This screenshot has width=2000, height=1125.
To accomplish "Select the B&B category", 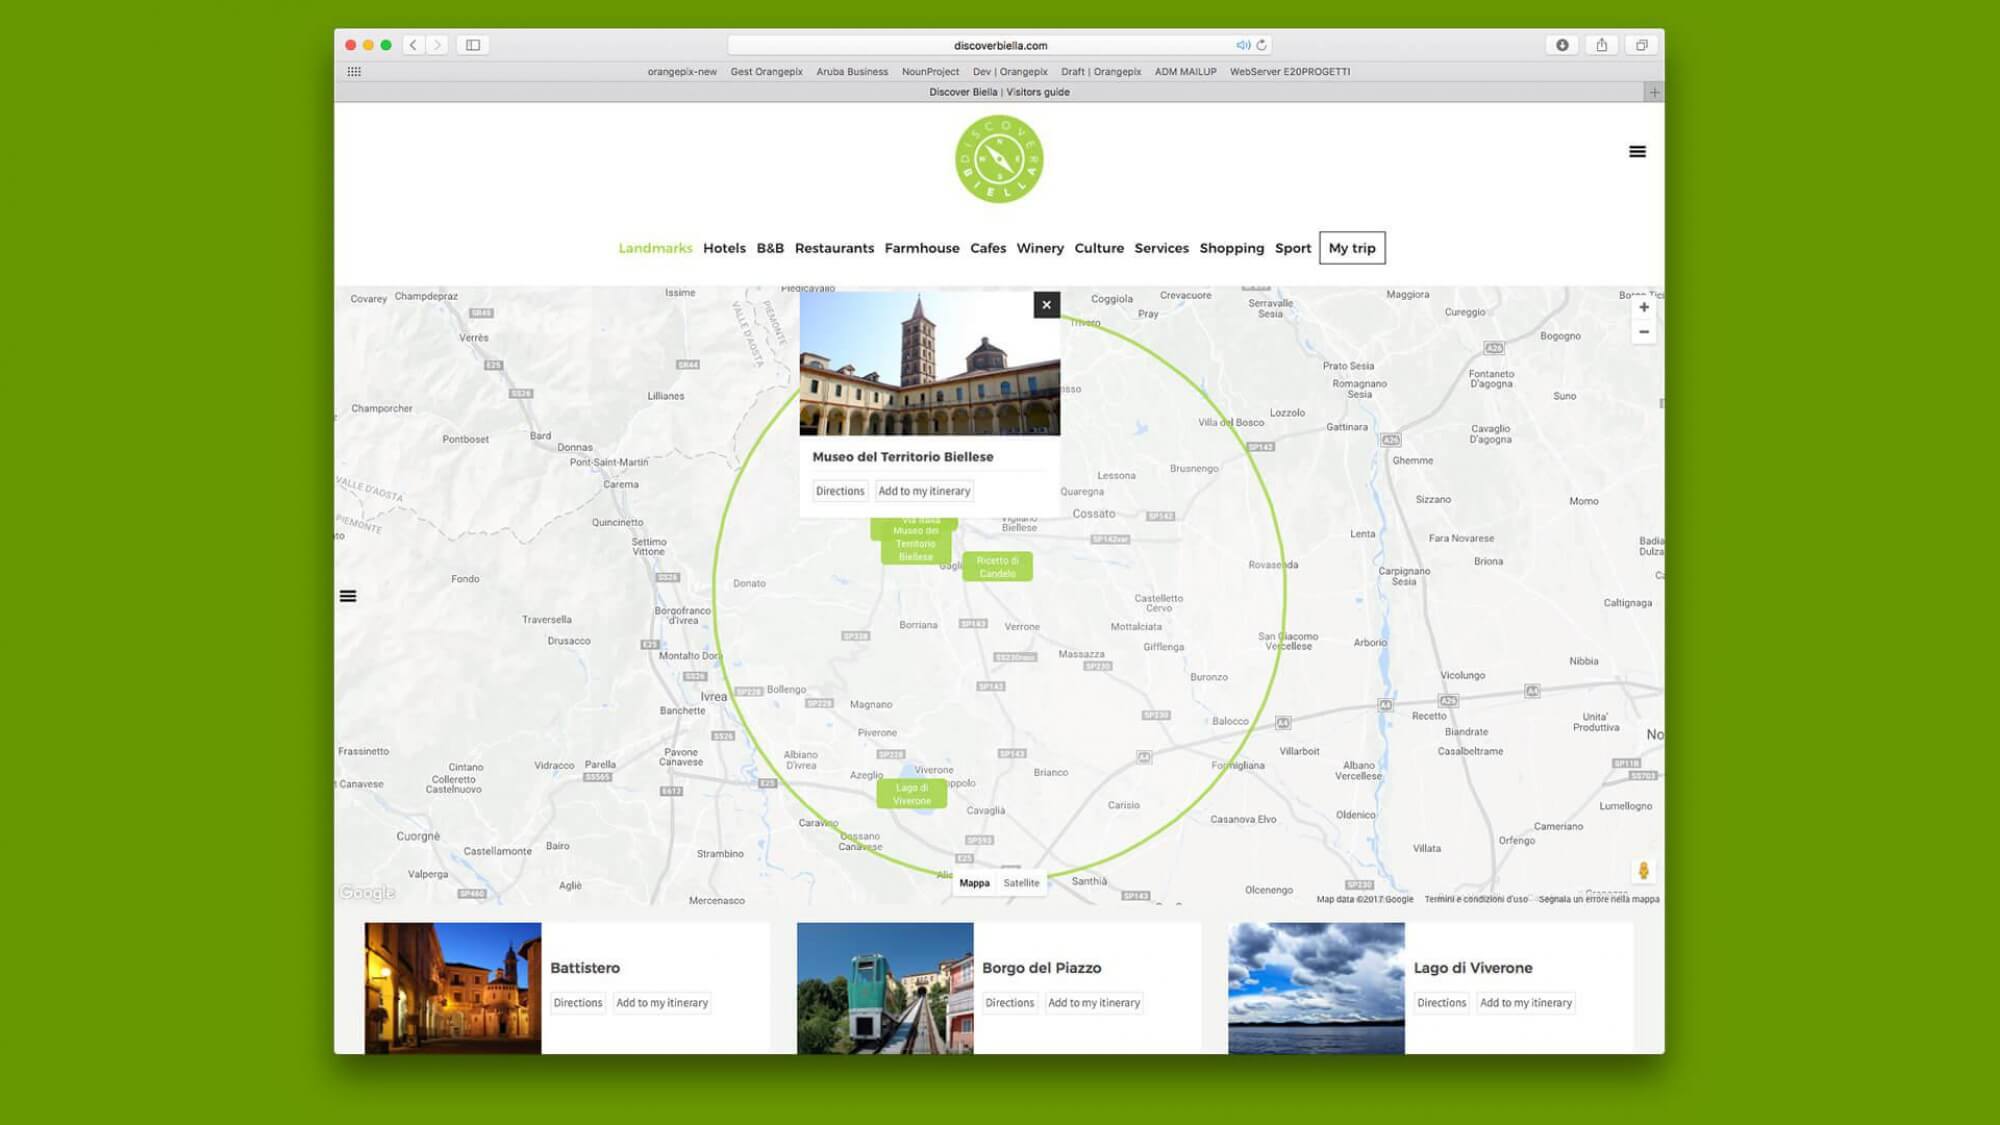I will (x=770, y=248).
